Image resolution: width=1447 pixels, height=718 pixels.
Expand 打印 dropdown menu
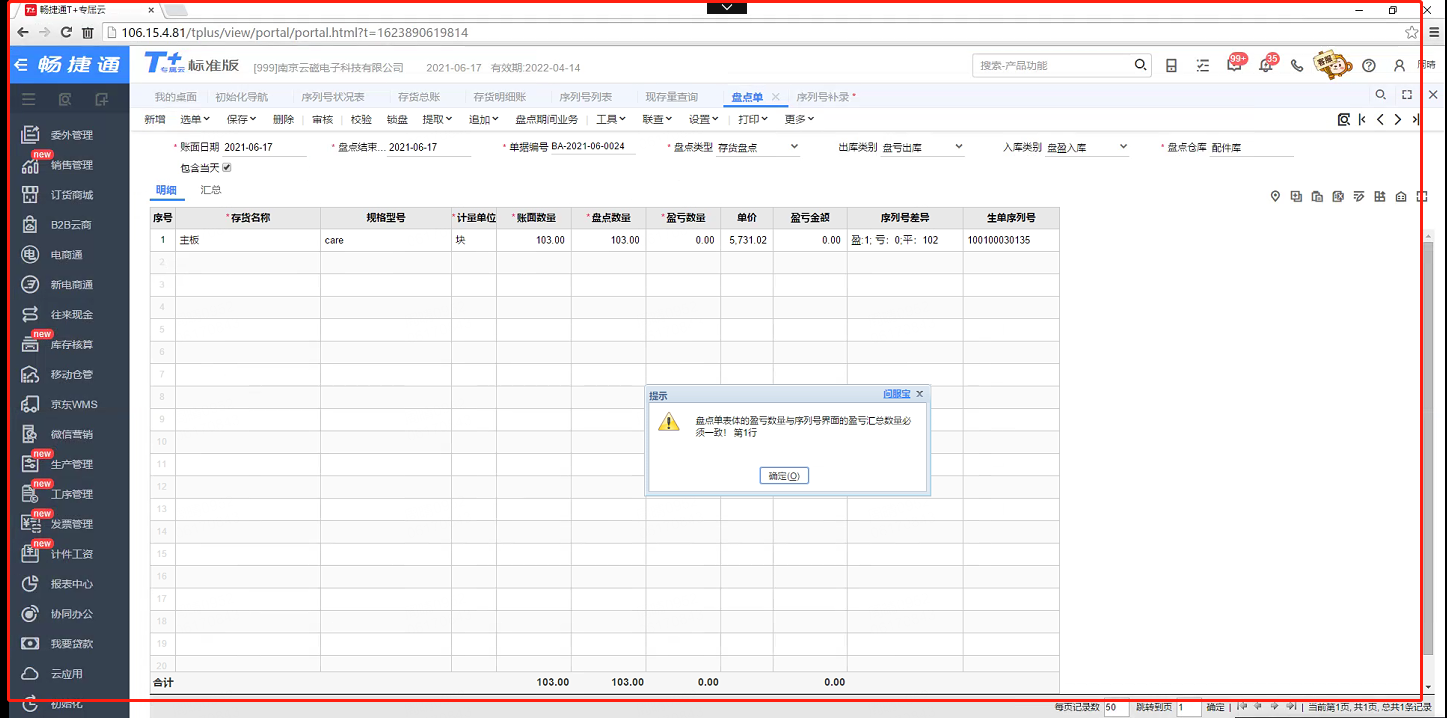tap(753, 119)
